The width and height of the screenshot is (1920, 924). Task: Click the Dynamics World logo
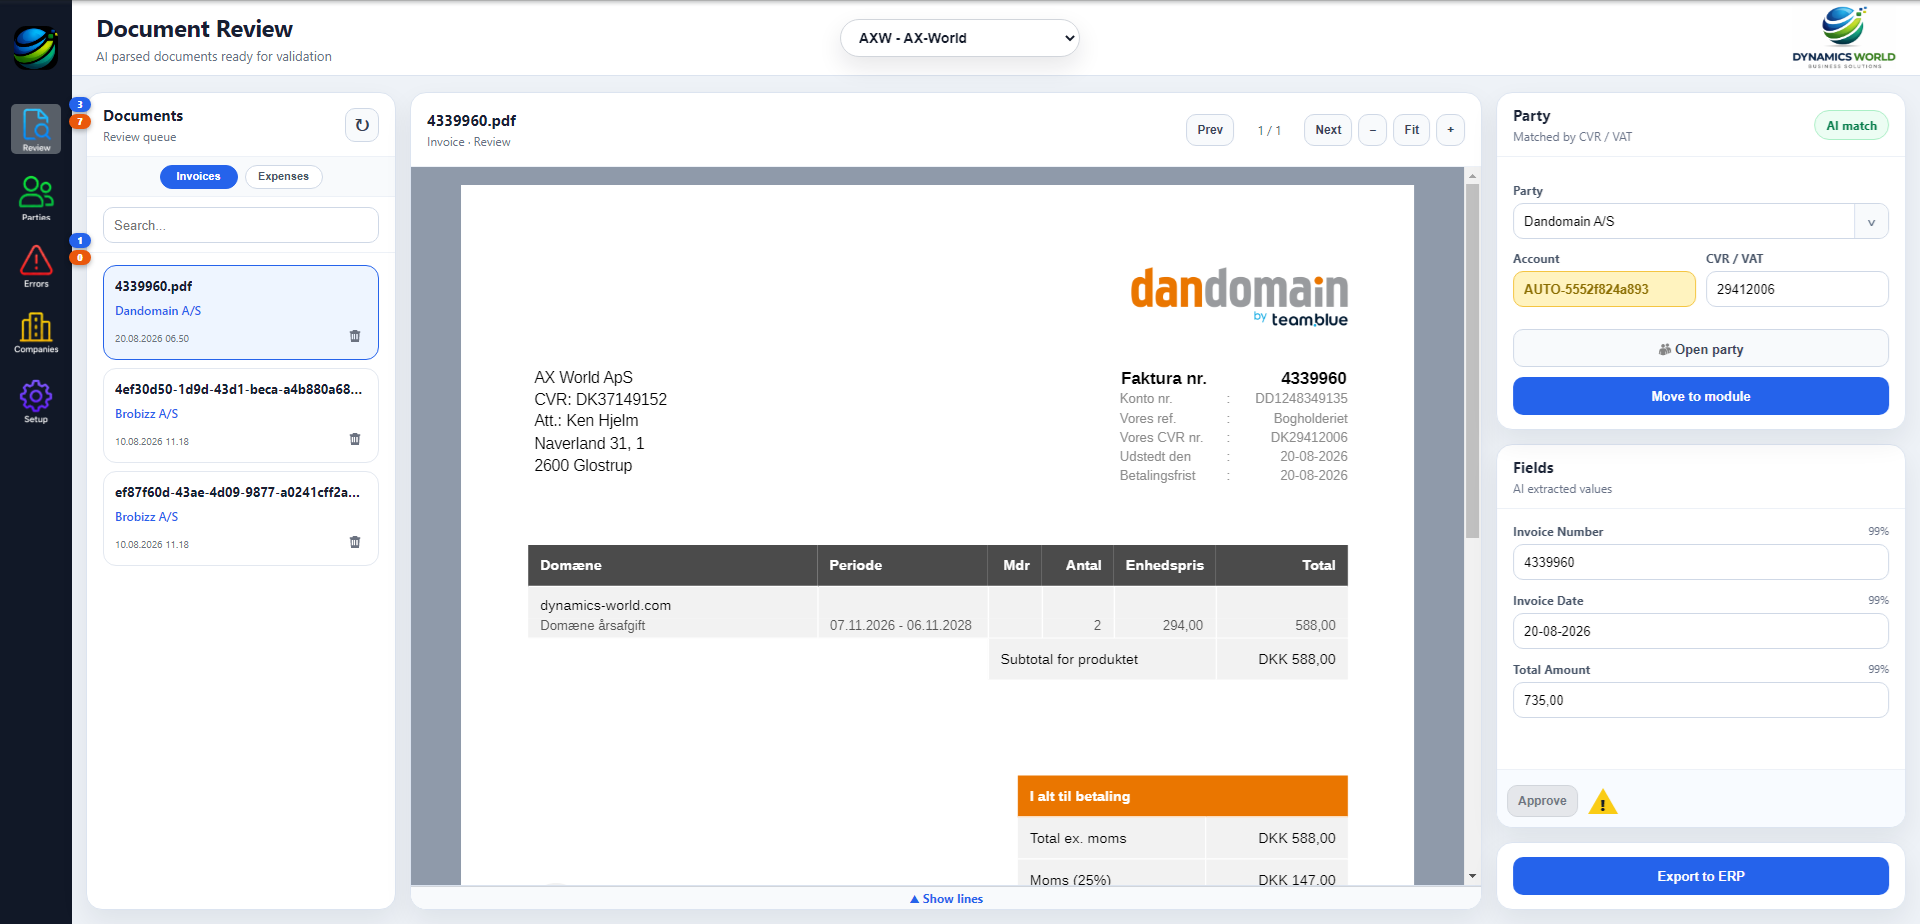click(x=1843, y=37)
